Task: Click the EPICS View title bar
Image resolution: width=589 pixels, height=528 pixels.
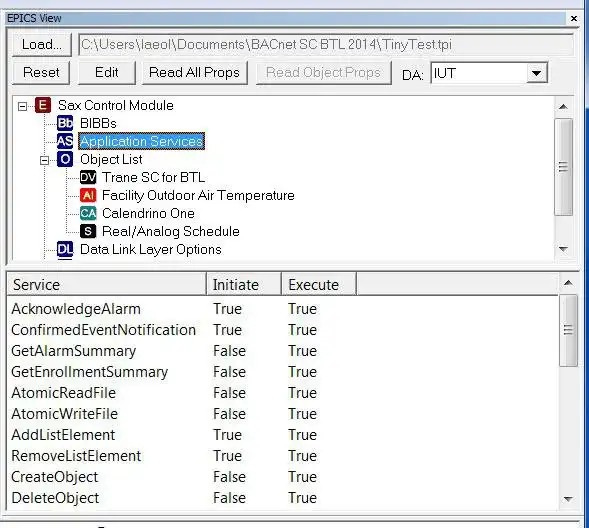Action: pos(285,18)
